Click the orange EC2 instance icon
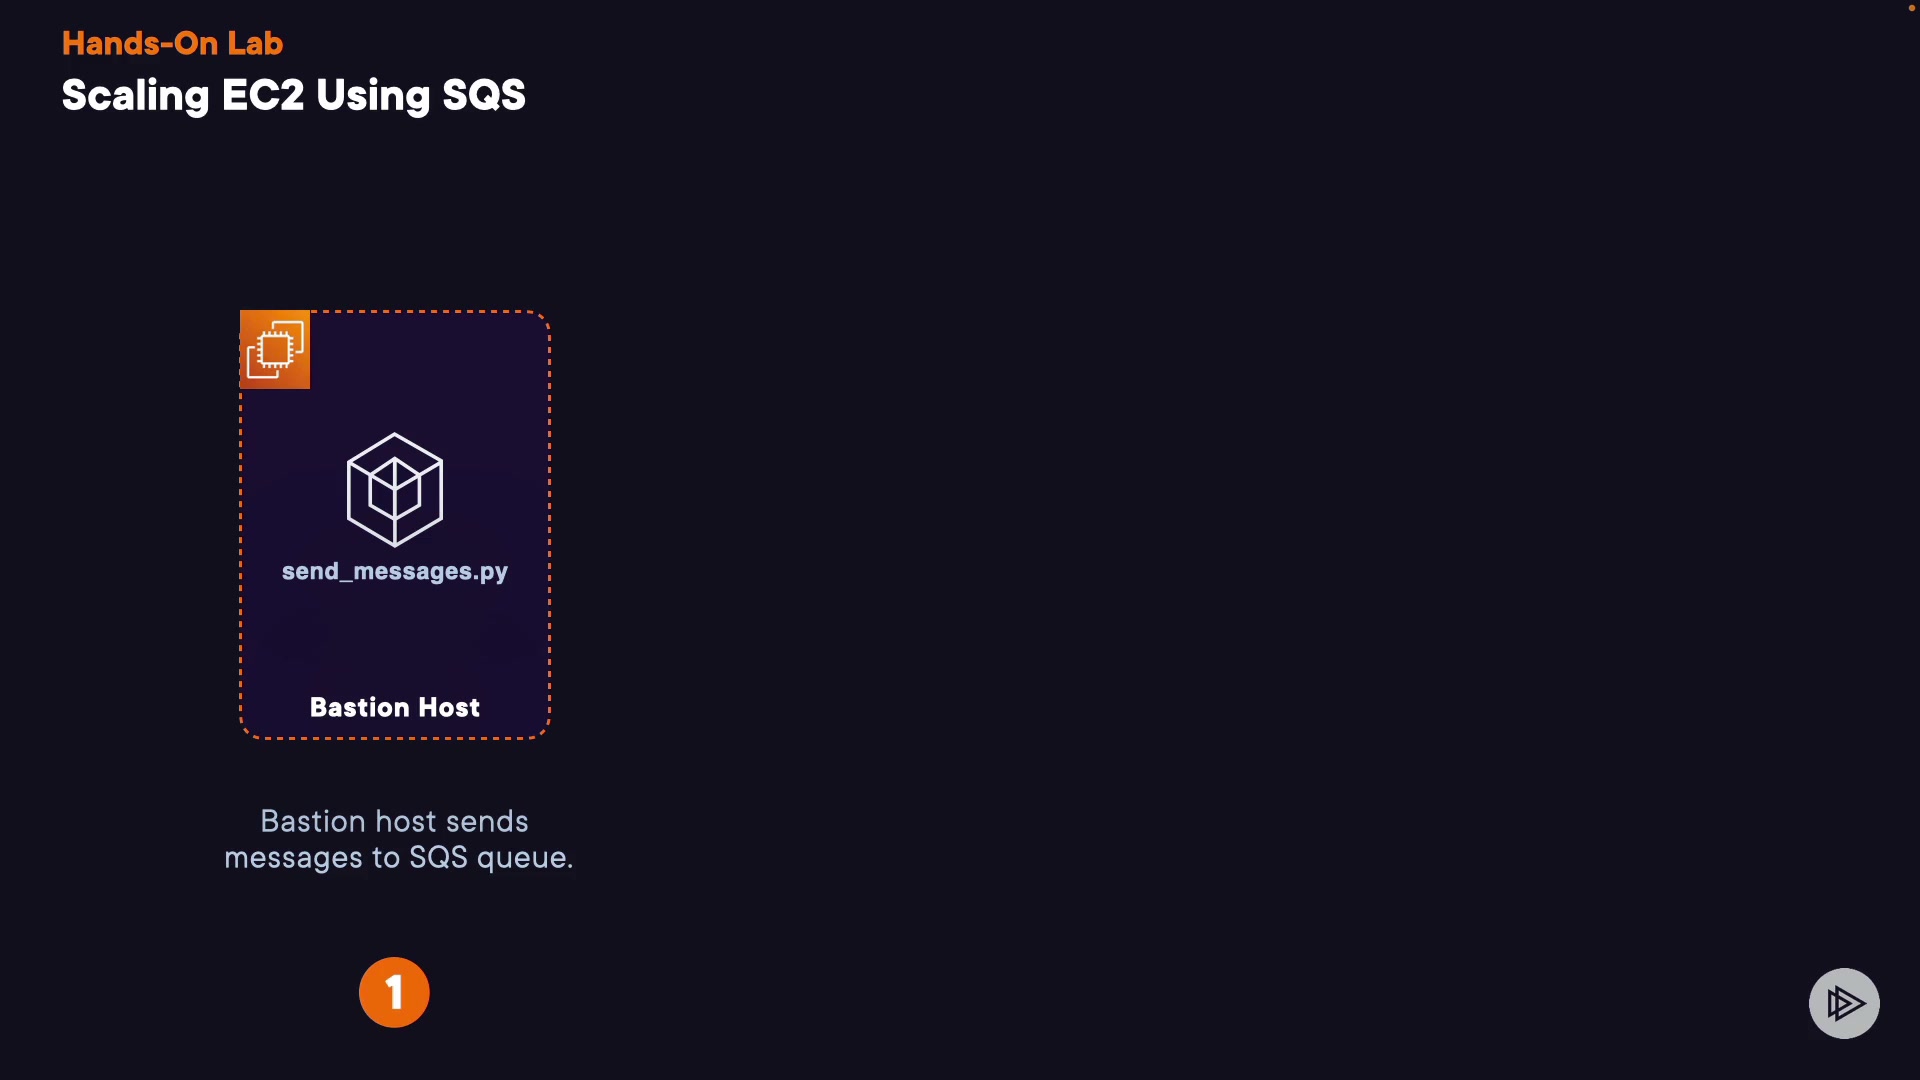This screenshot has width=1920, height=1080. coord(275,349)
